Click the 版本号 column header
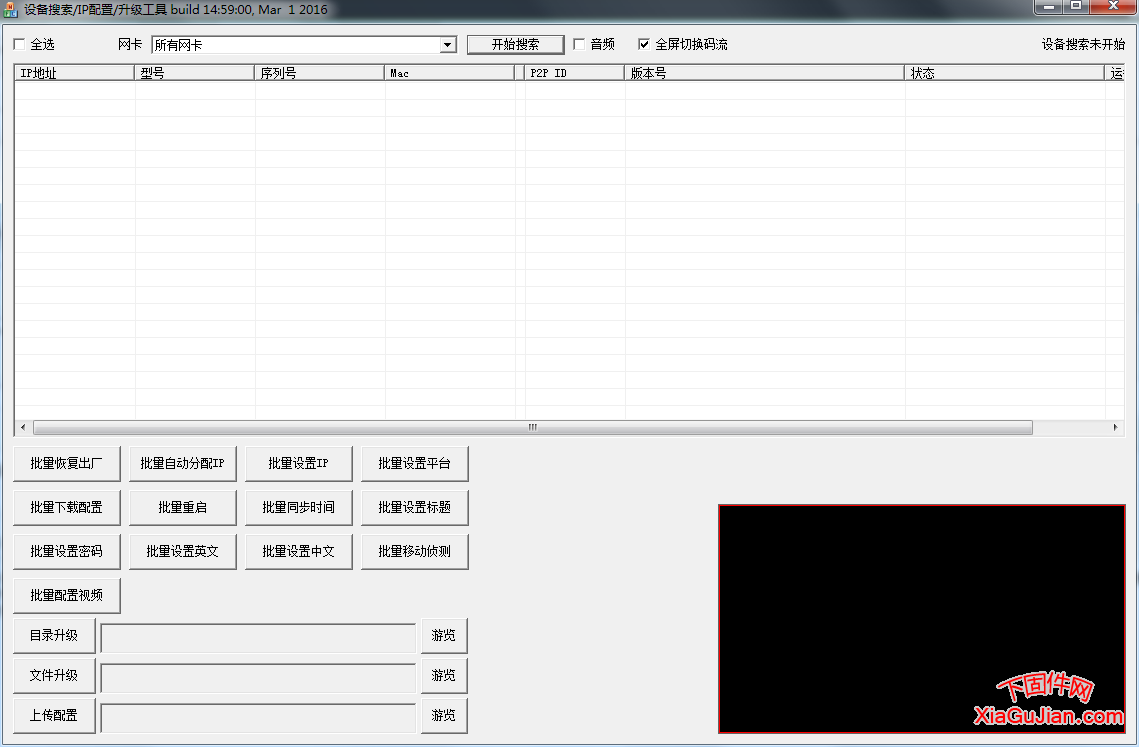1139x747 pixels. 764,73
